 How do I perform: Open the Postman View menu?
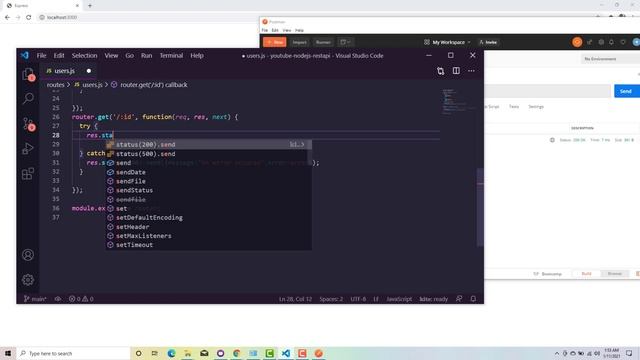pyautogui.click(x=287, y=30)
